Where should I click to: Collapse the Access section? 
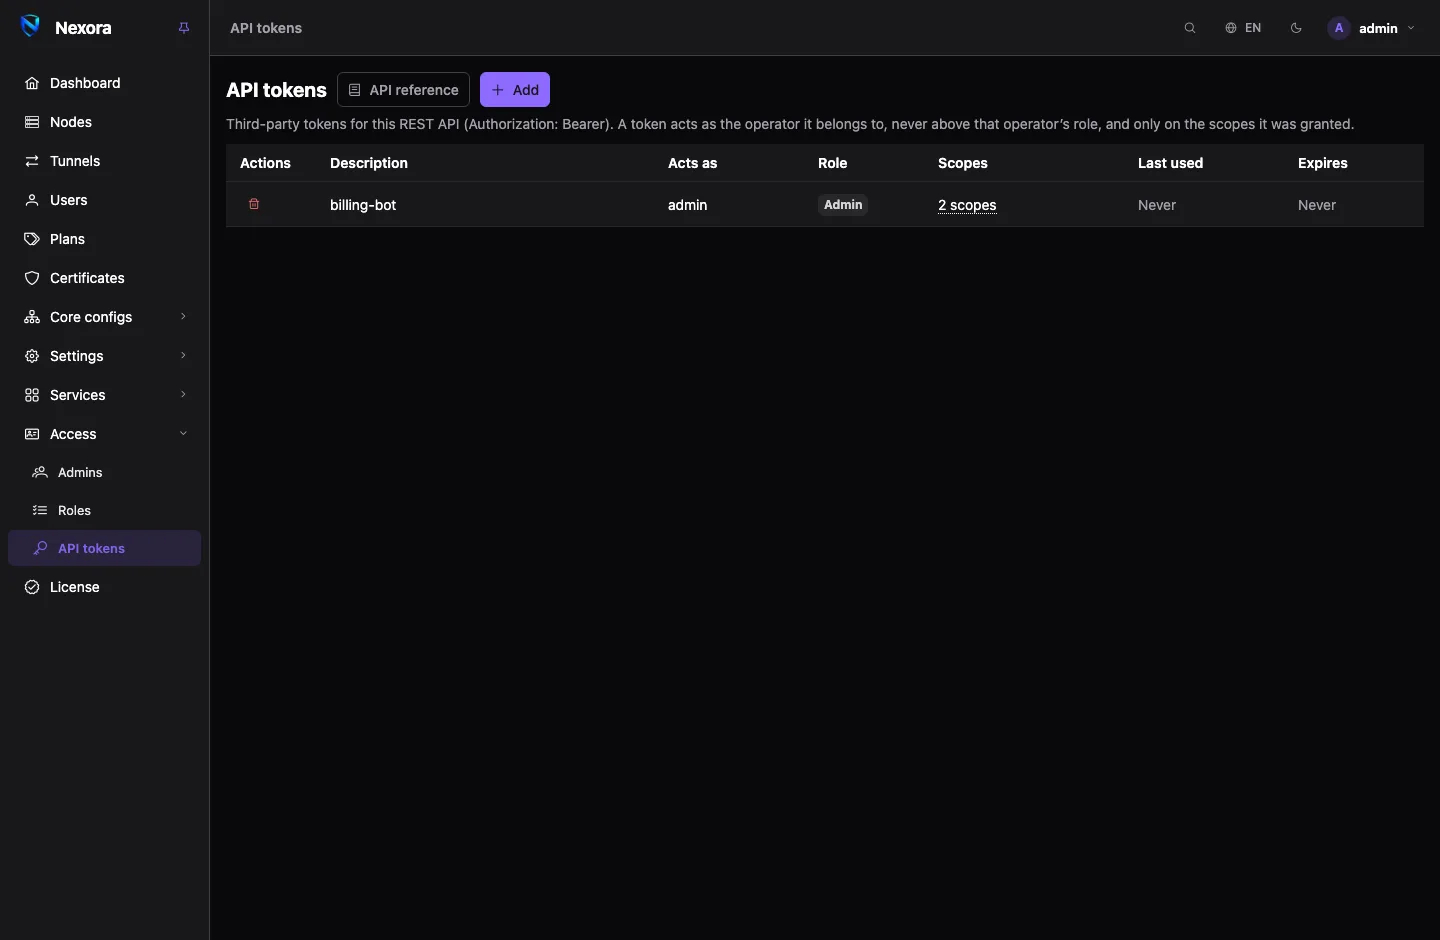pos(104,434)
